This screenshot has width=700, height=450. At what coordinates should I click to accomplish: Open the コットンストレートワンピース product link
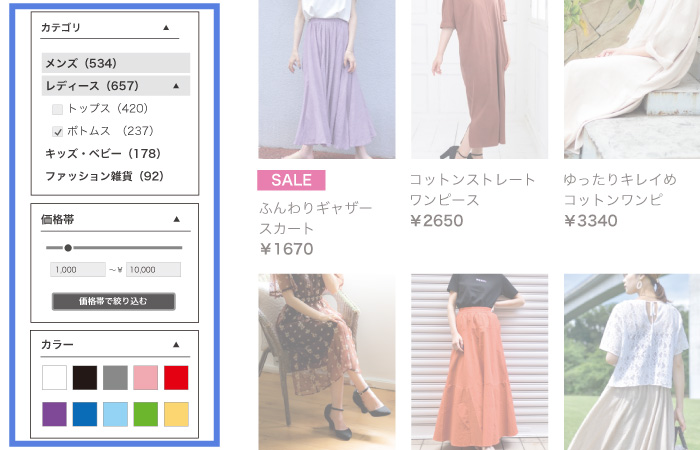472,190
